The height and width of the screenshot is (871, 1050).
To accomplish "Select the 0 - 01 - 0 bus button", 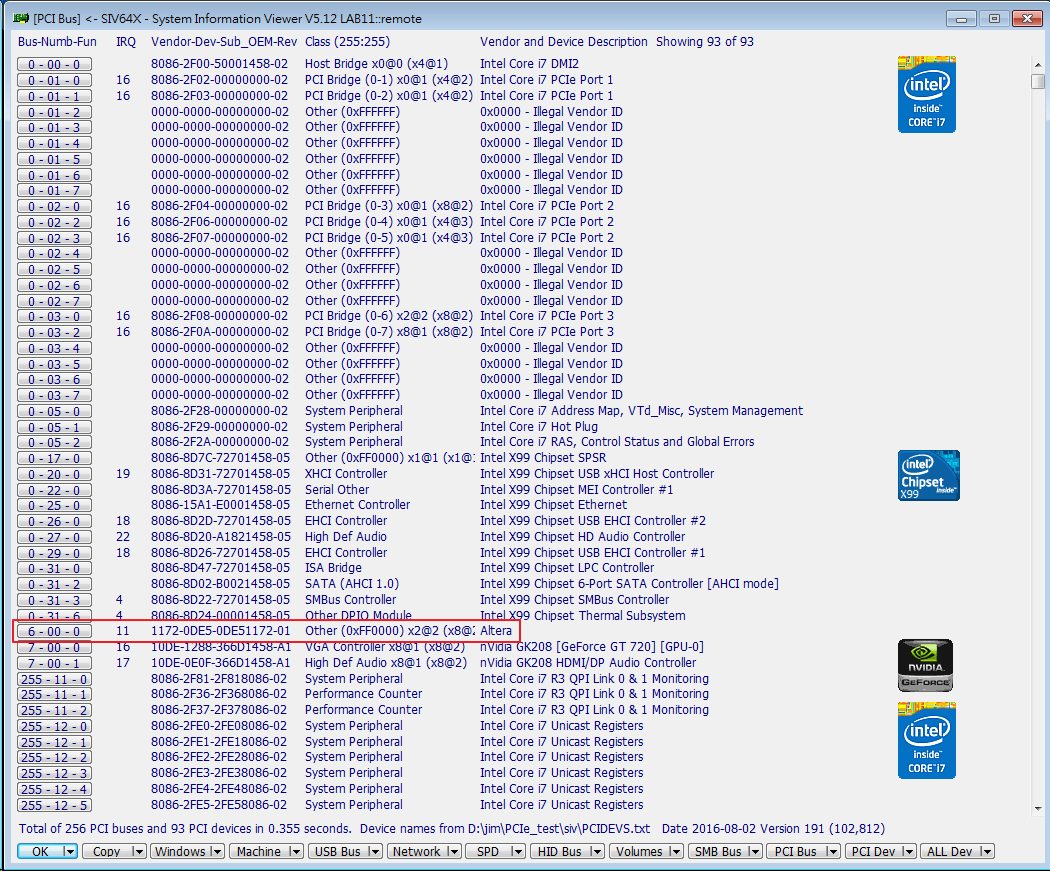I will (54, 80).
